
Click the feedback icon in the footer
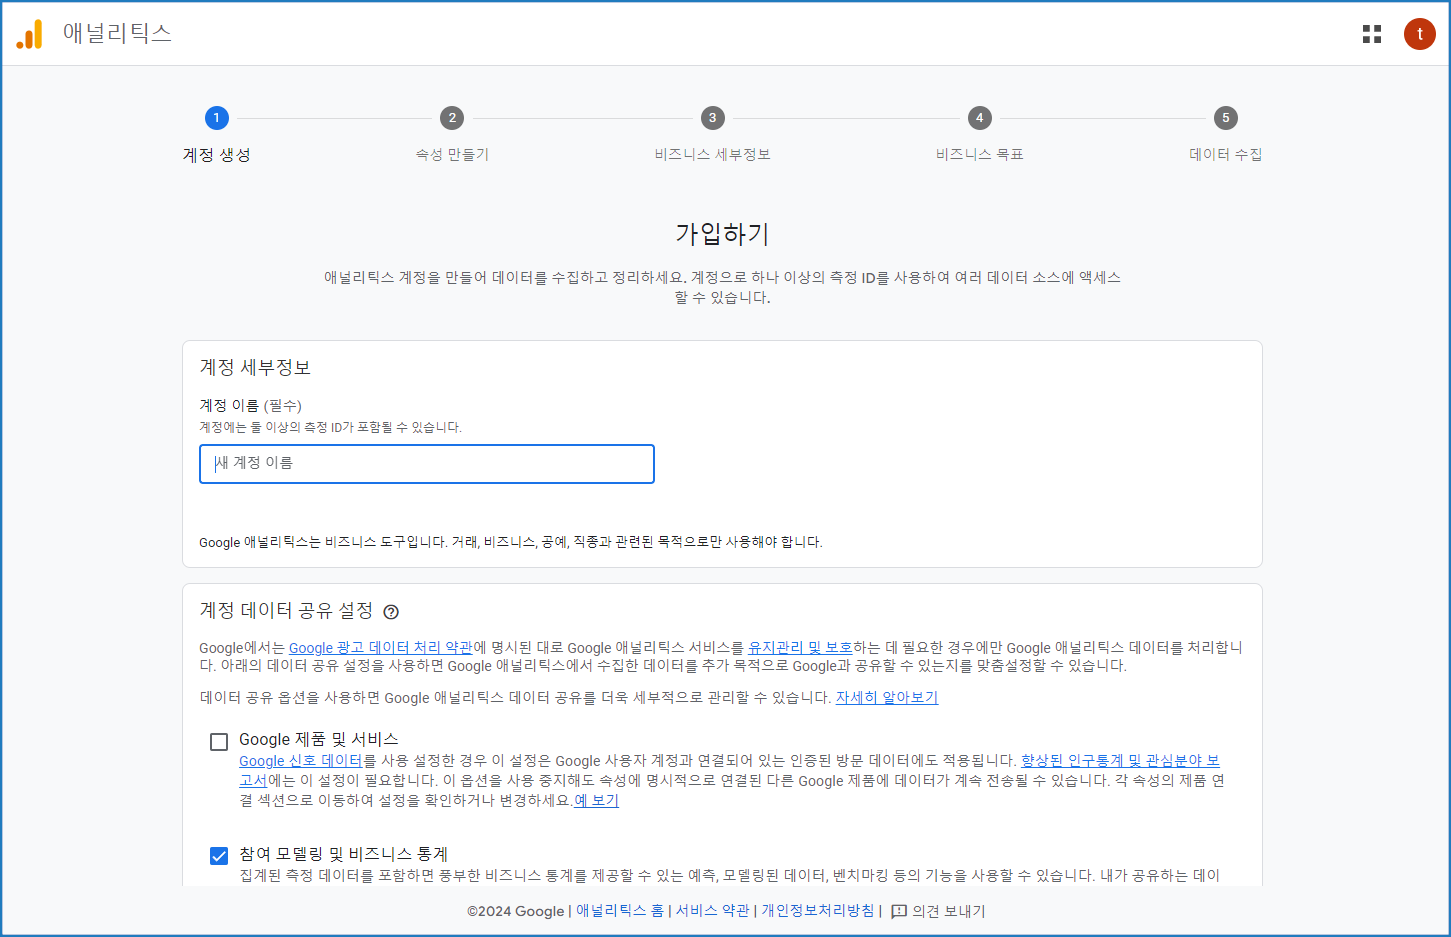[899, 911]
